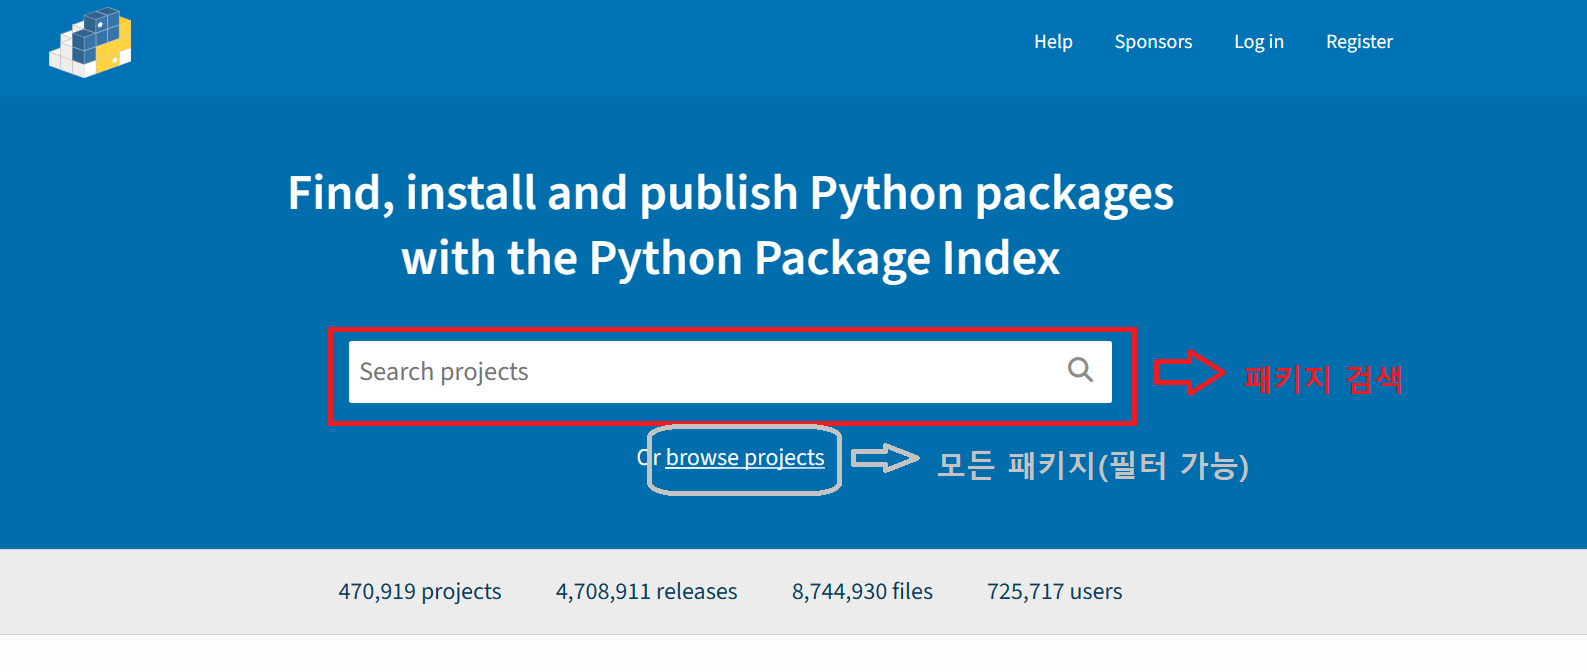
Task: Follow the browse projects link
Action: click(x=745, y=457)
